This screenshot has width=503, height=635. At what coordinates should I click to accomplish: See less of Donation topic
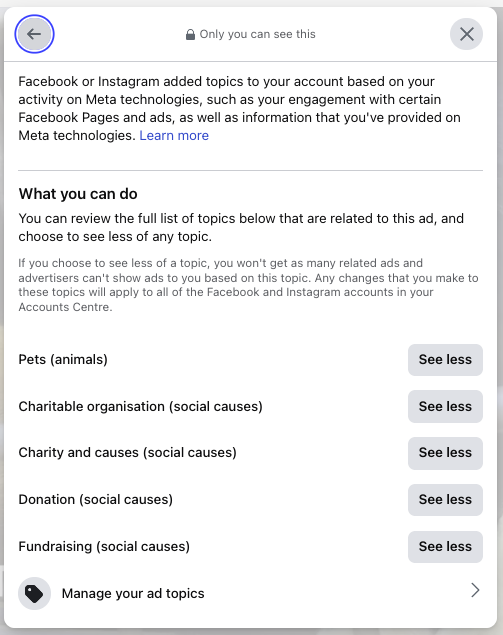tap(445, 500)
